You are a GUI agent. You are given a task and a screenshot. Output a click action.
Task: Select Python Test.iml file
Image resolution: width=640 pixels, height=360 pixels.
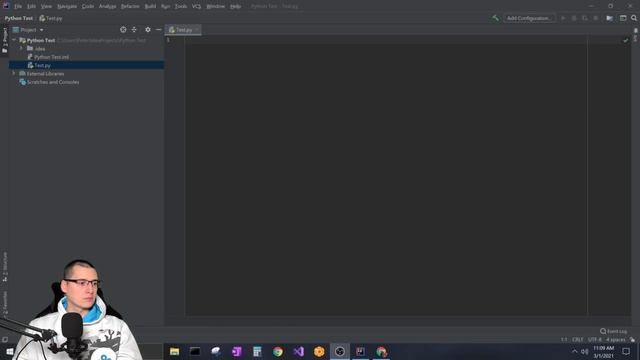pyautogui.click(x=51, y=57)
